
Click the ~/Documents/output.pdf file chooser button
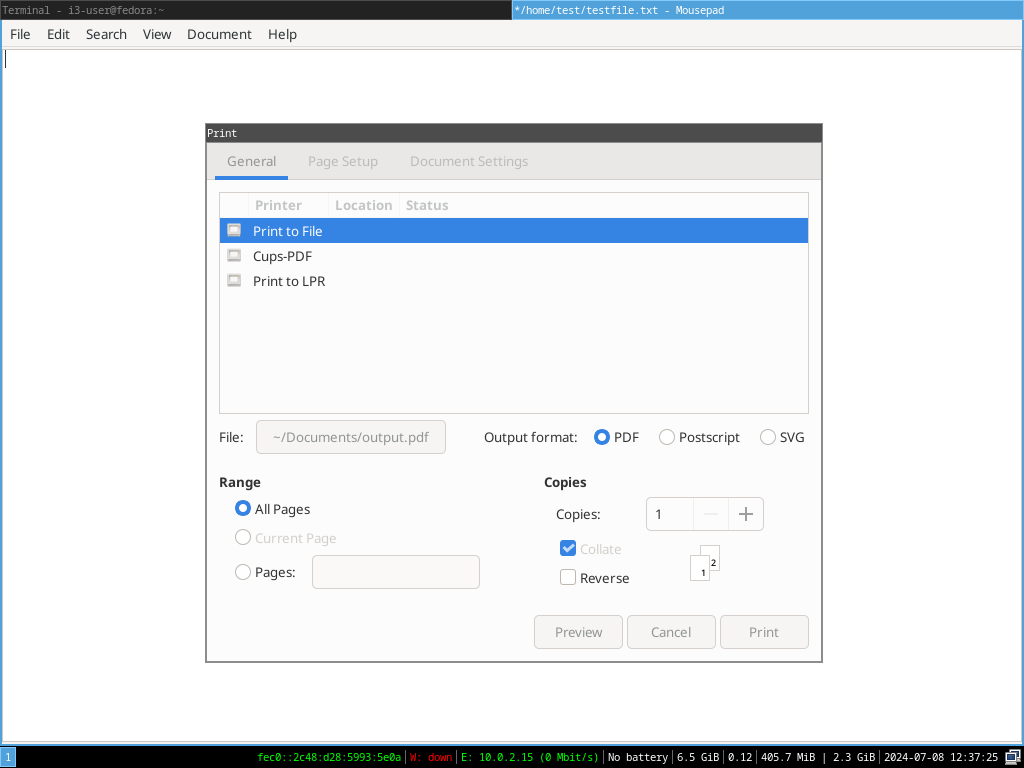click(351, 437)
